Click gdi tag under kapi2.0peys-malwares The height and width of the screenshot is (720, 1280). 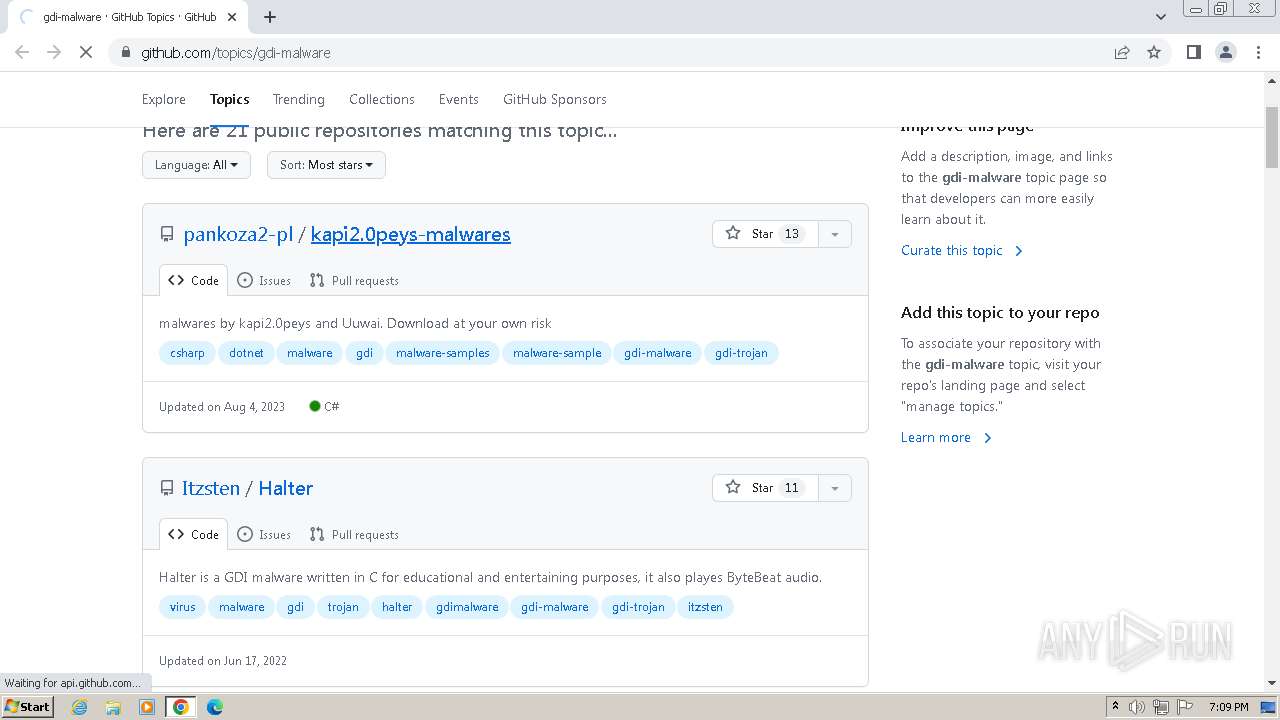click(x=364, y=353)
